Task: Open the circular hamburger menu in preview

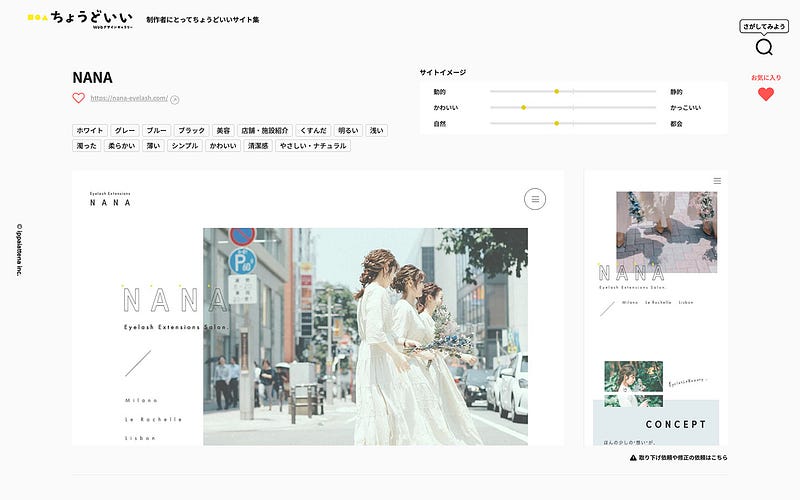Action: click(x=535, y=199)
